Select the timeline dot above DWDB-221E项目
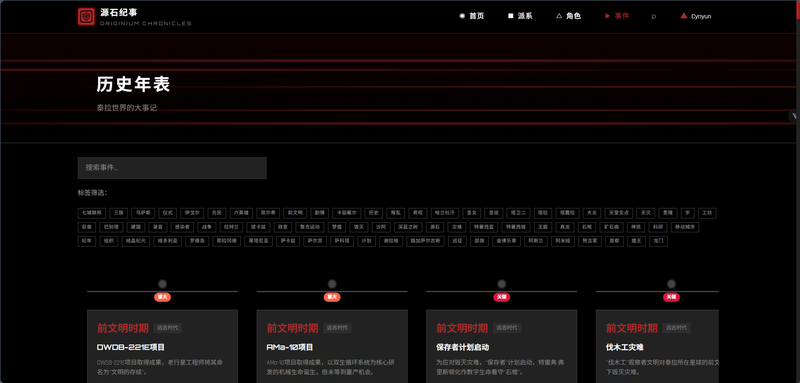 [x=162, y=284]
